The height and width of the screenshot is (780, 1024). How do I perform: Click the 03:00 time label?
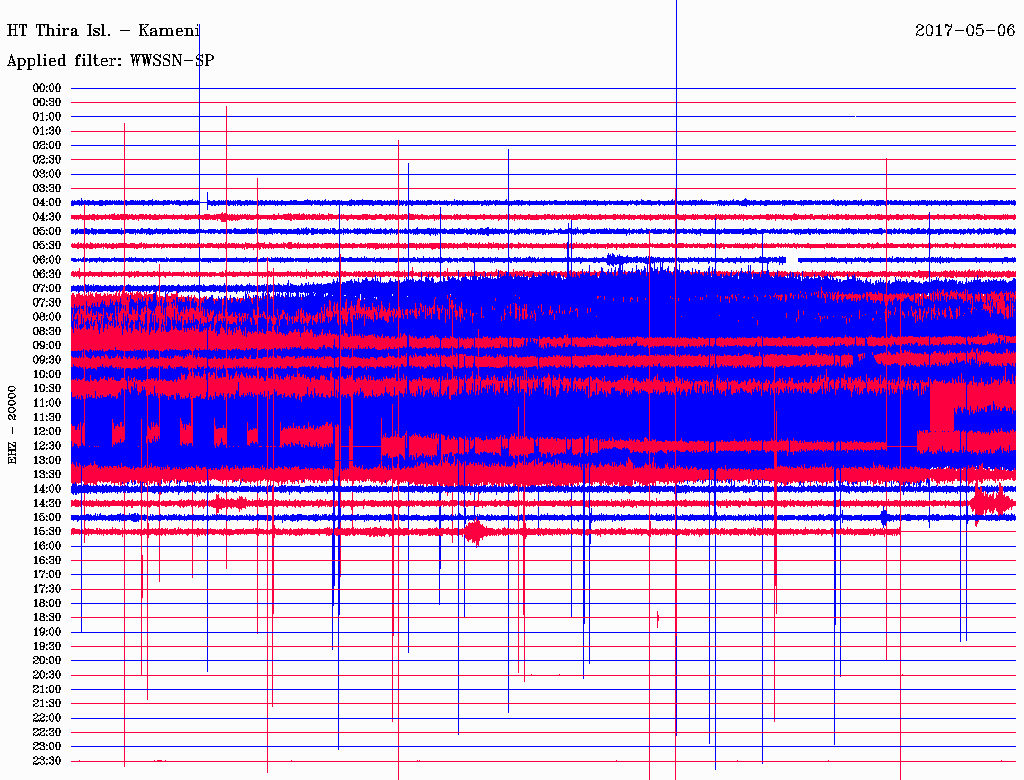click(x=47, y=174)
